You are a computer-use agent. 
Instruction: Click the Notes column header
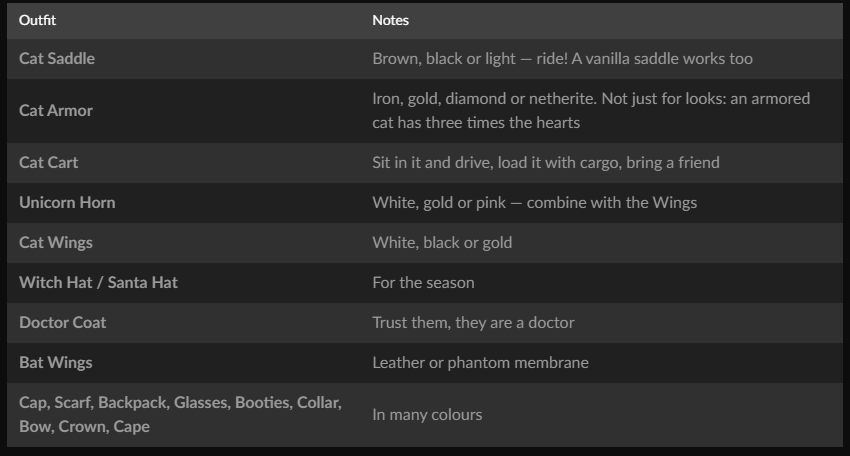pos(390,20)
